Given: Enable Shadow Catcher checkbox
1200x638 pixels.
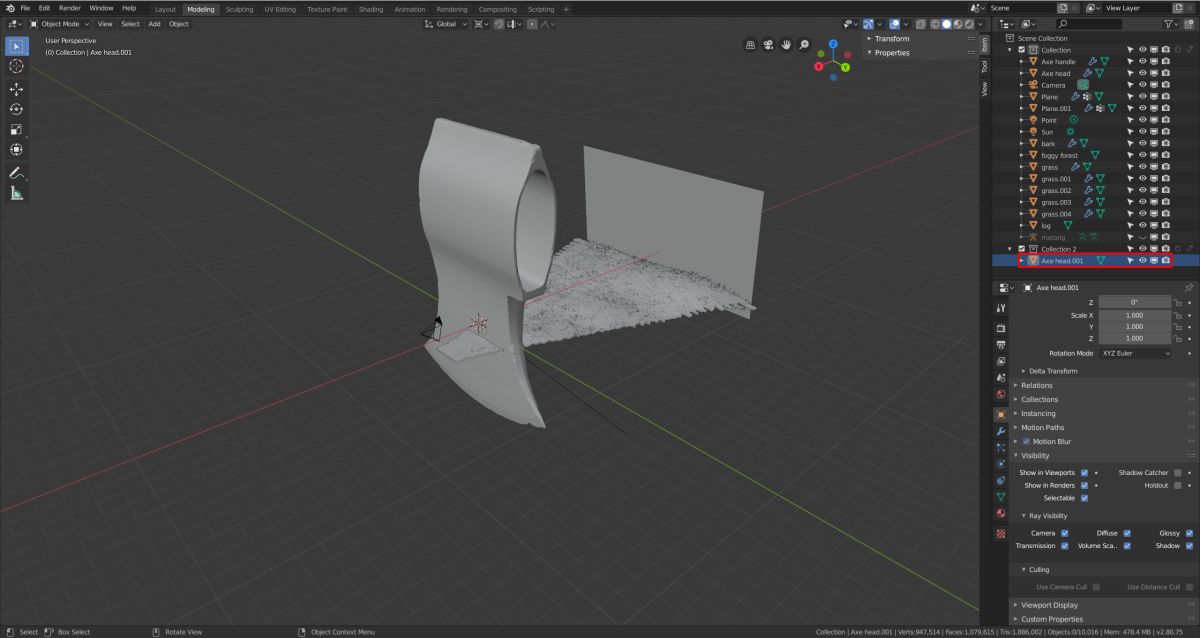Looking at the screenshot, I should click(1178, 472).
